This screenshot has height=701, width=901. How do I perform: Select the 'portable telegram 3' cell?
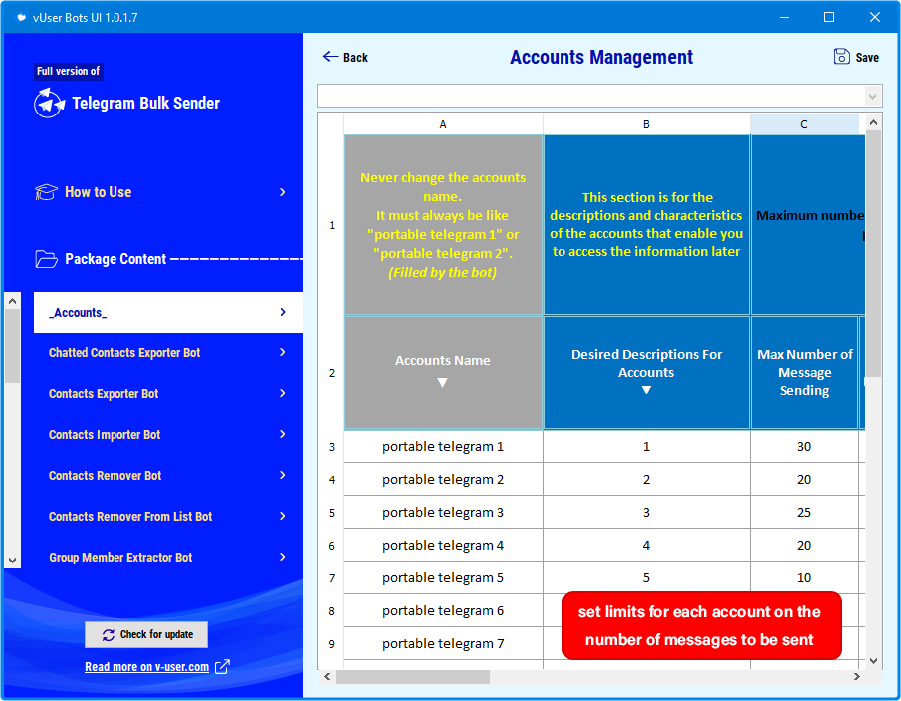coord(443,513)
